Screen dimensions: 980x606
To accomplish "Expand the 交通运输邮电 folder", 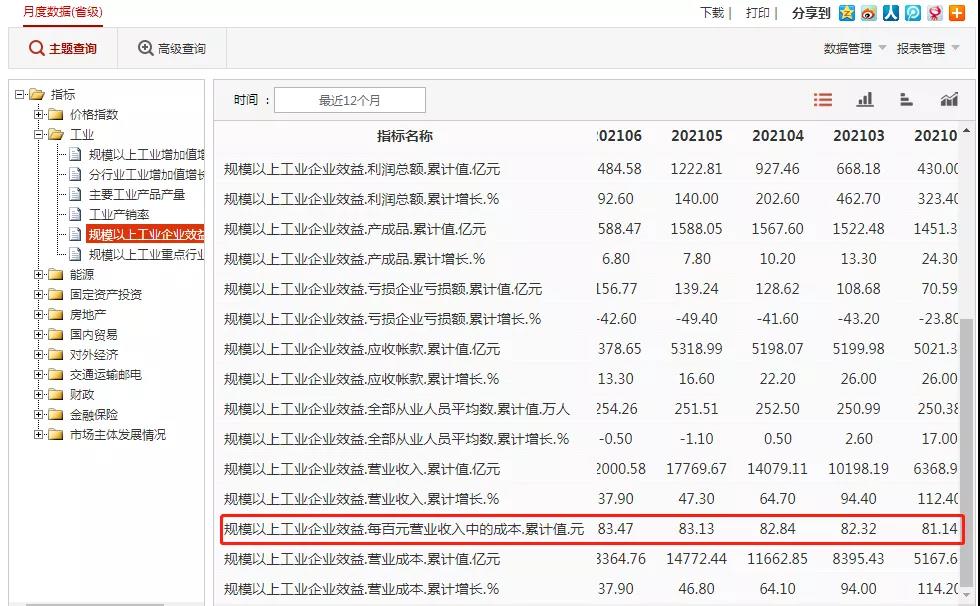I will point(39,374).
